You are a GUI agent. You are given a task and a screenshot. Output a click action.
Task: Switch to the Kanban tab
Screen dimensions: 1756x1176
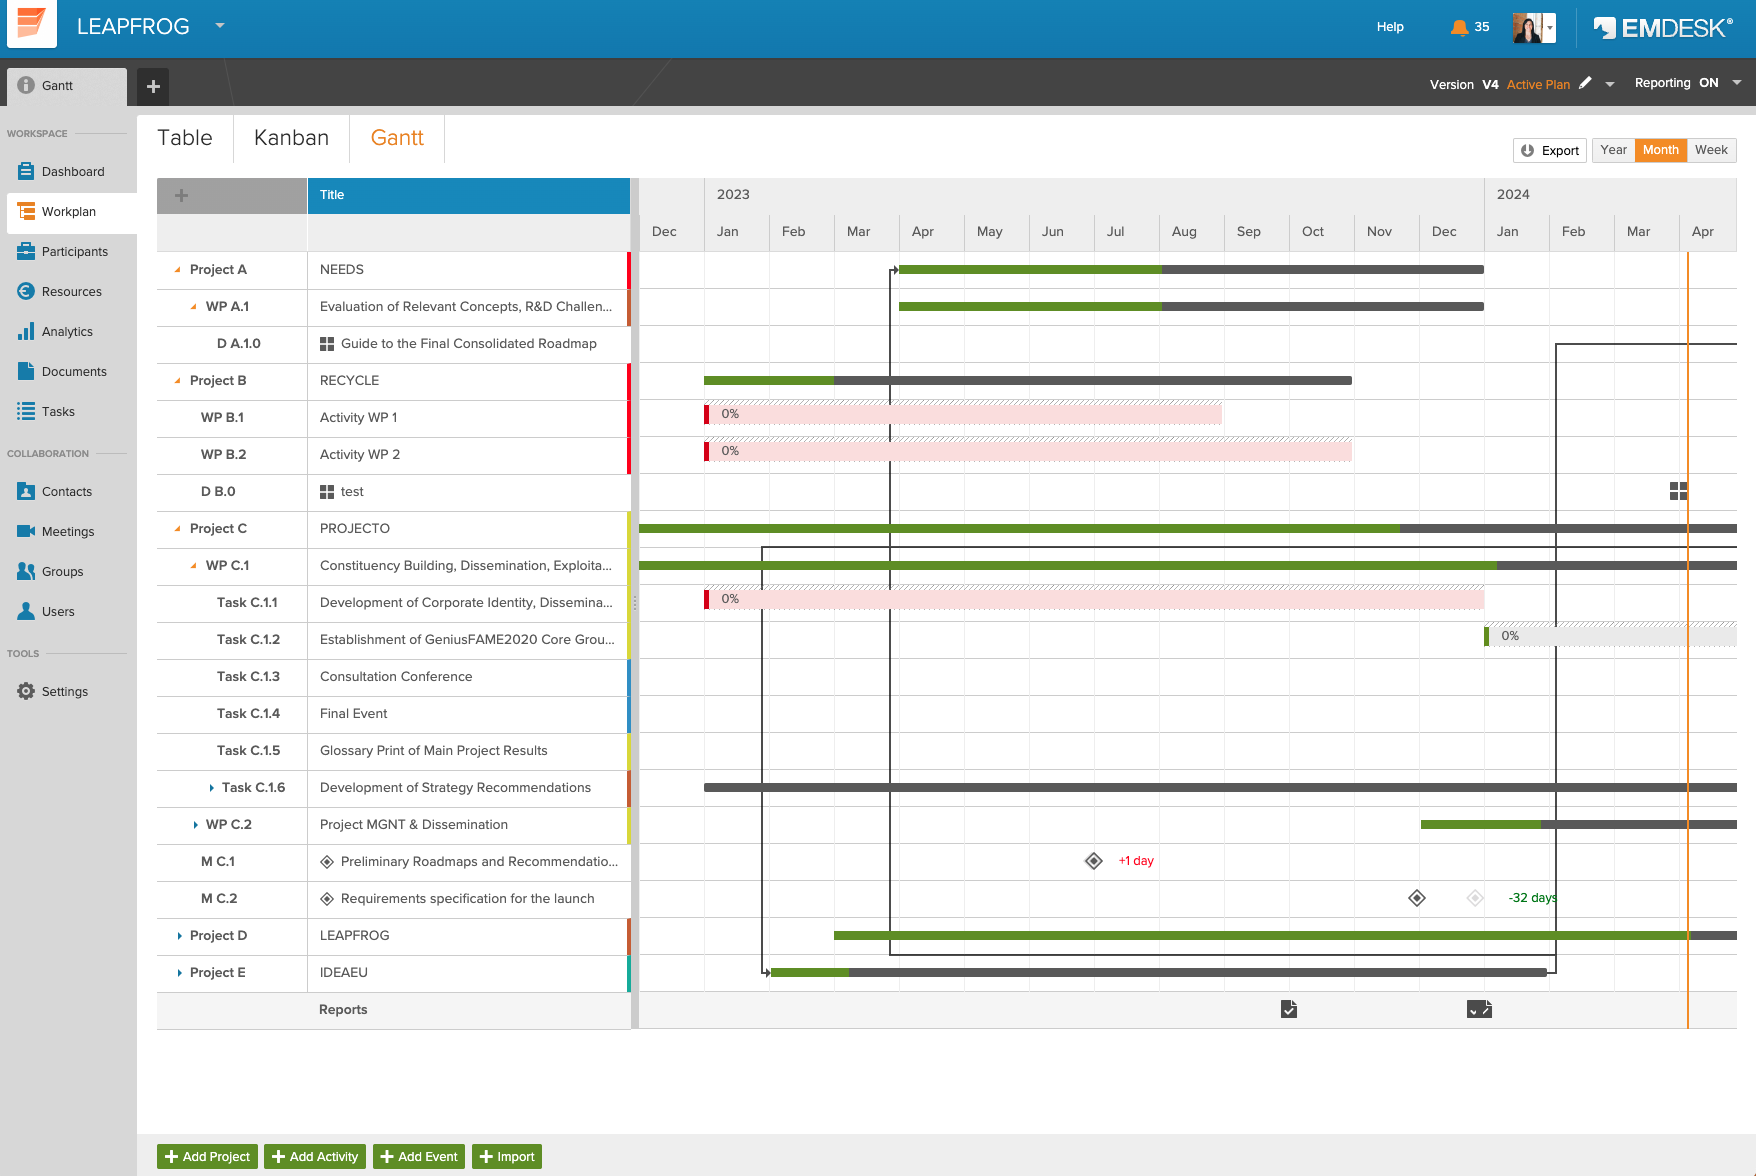(291, 137)
